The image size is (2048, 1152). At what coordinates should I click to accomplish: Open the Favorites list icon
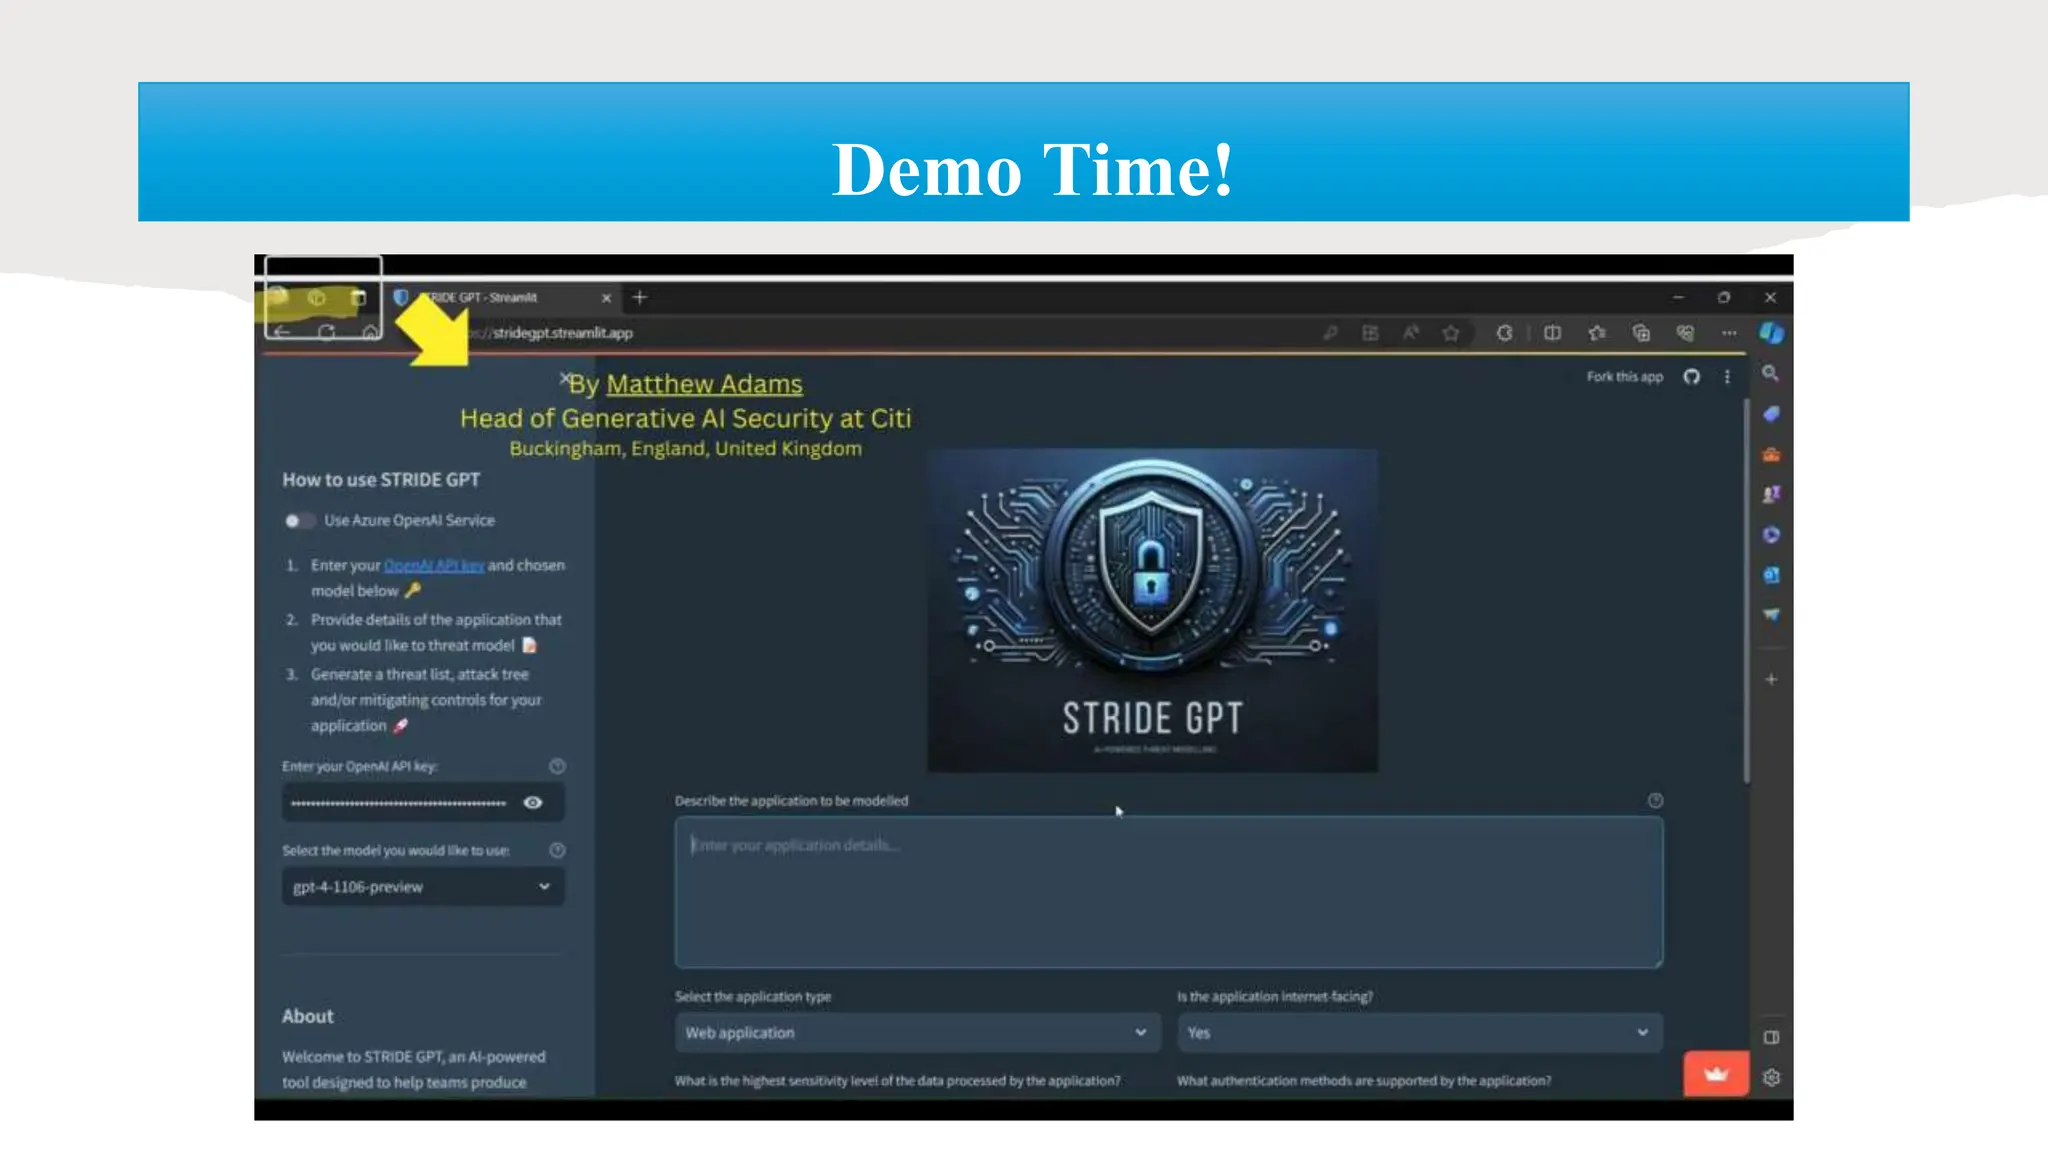[x=1597, y=333]
